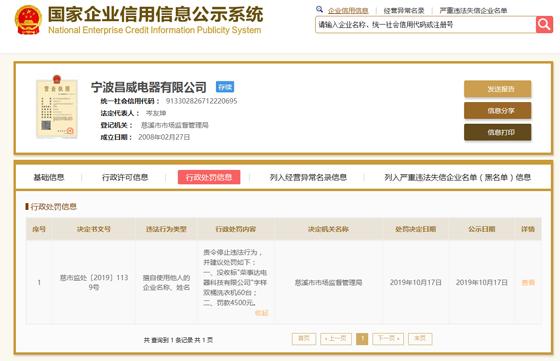Image resolution: width=560 pixels, height=361 pixels.
Task: Click the establishment date 2008年02月27日
Action: pyautogui.click(x=164, y=137)
